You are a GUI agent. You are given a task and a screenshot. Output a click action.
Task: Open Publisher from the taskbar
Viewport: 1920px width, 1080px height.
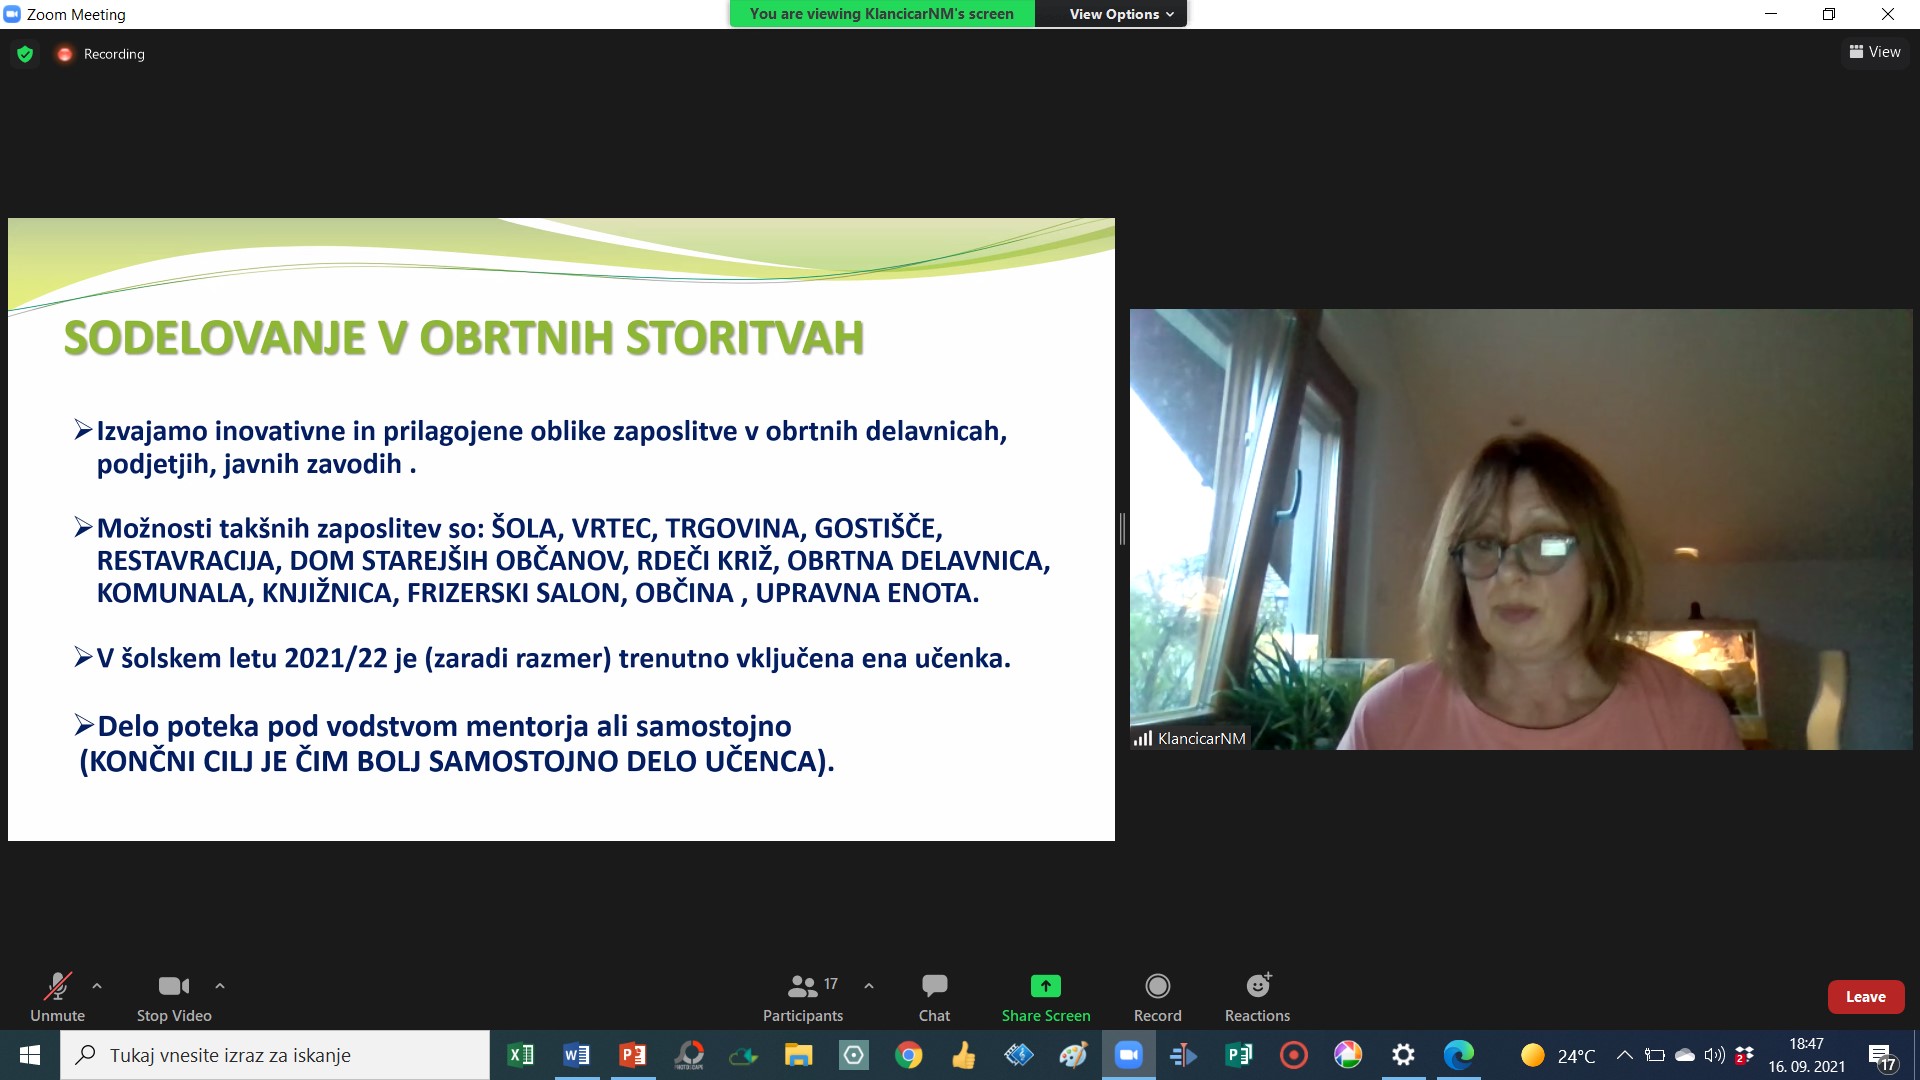click(x=1239, y=1055)
